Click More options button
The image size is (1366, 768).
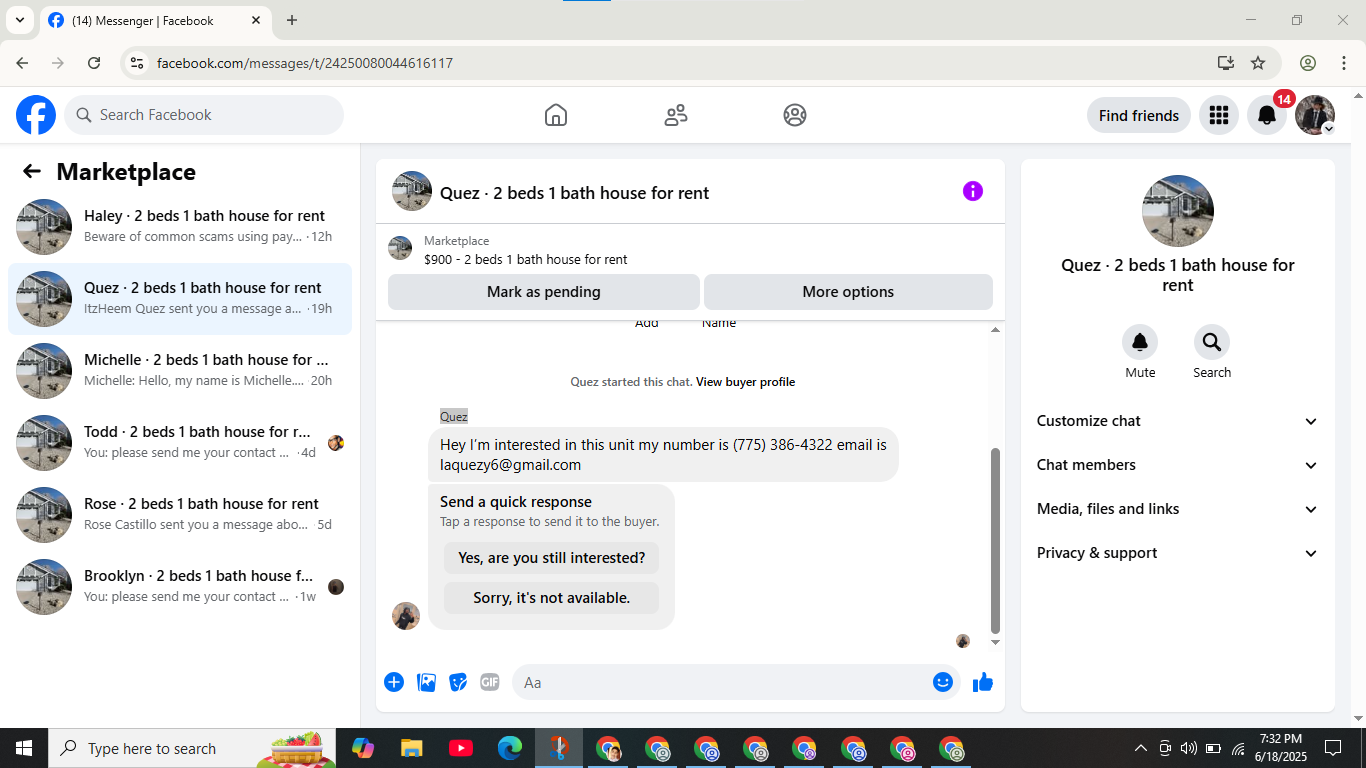tap(848, 292)
